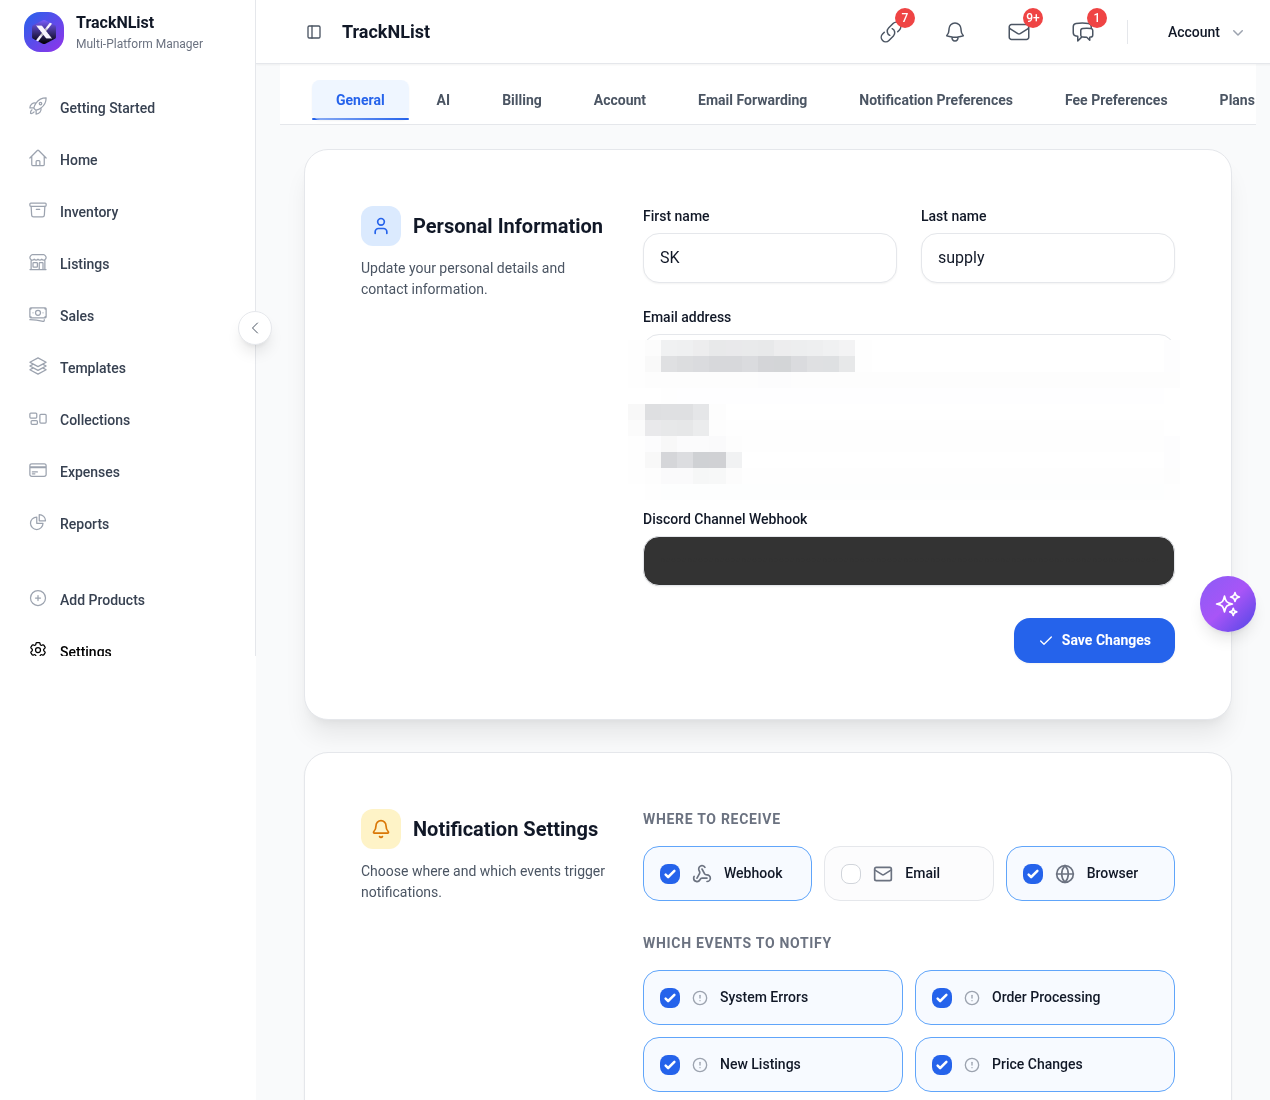Click the Email envelope option icon
The width and height of the screenshot is (1270, 1100).
tap(883, 874)
